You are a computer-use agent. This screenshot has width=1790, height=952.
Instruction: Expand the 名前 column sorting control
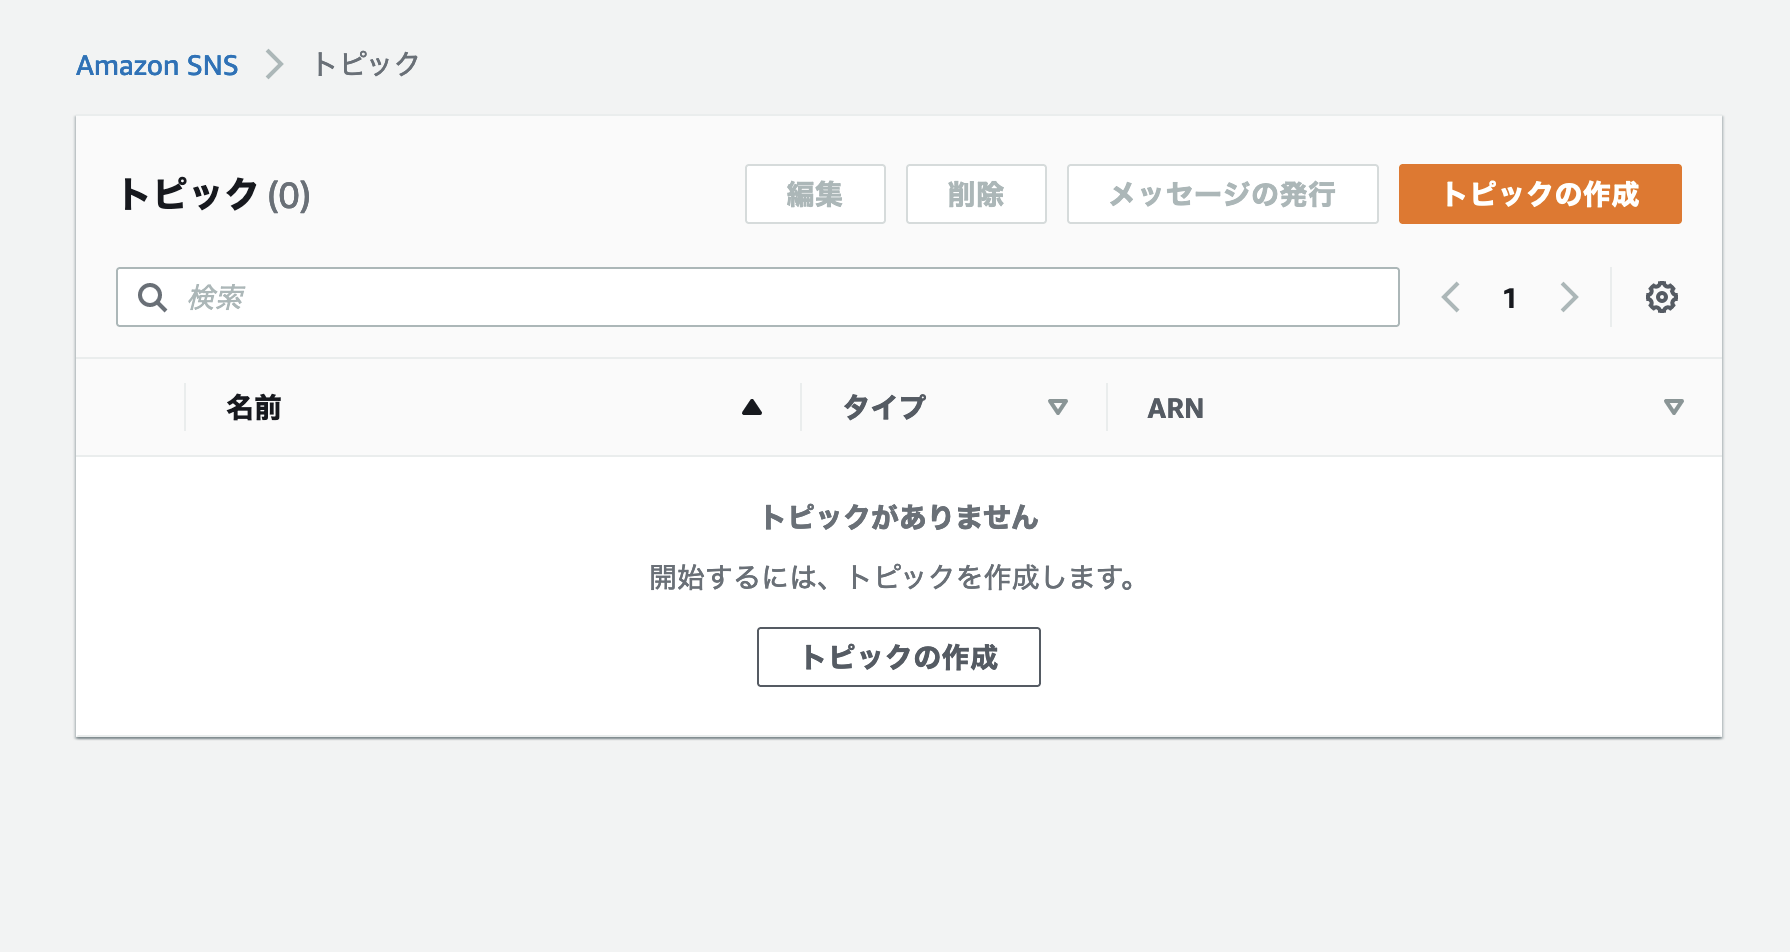pos(752,406)
